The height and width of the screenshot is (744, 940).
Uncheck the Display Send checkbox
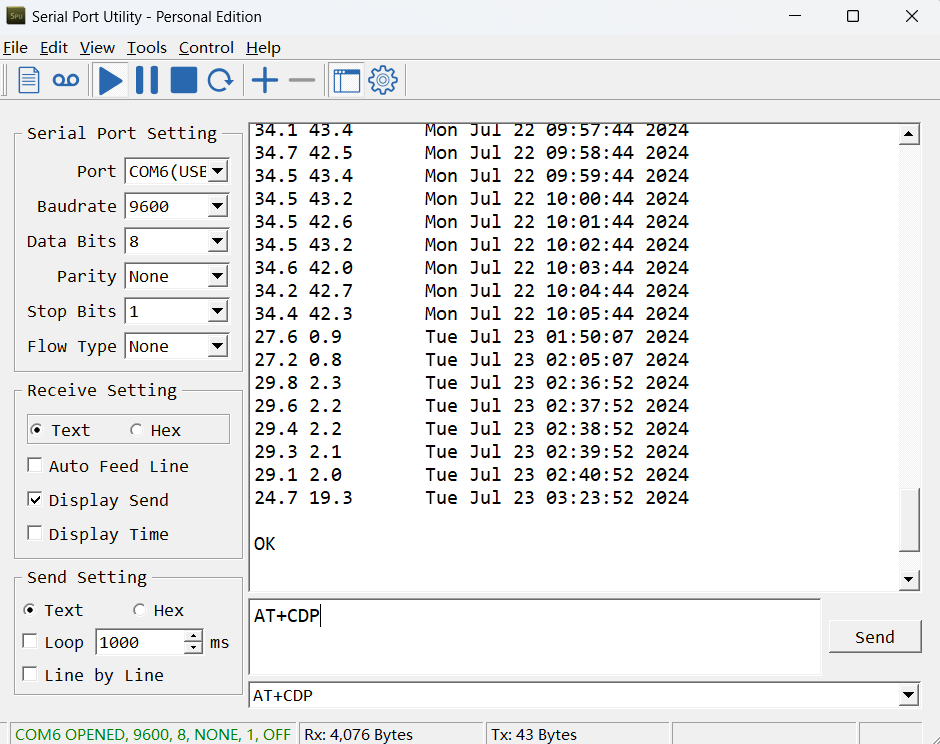[35, 499]
